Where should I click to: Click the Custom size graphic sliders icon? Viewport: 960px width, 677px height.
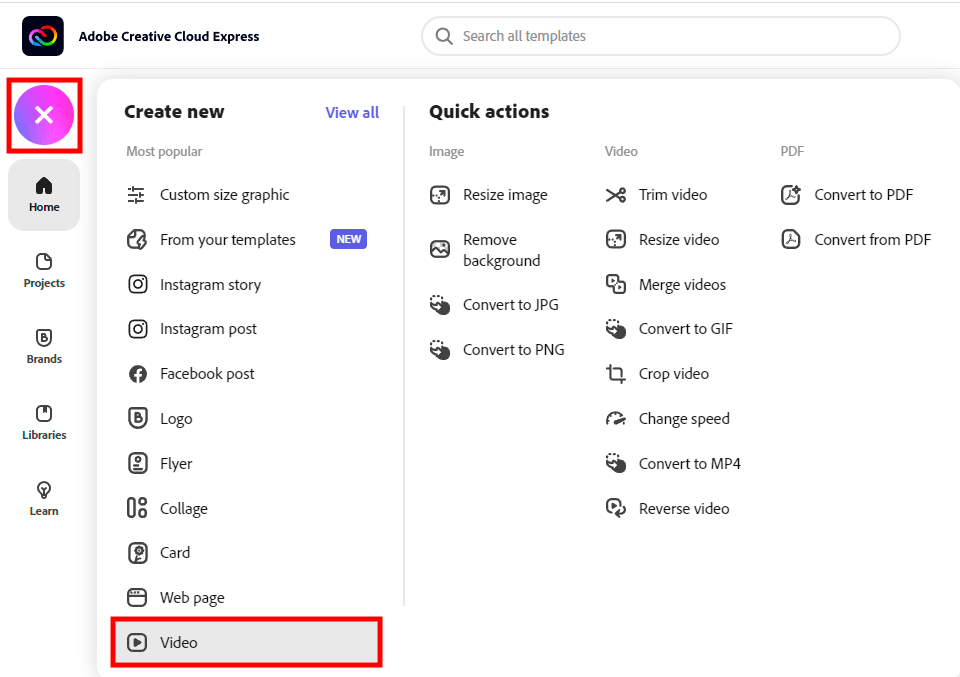tap(136, 195)
